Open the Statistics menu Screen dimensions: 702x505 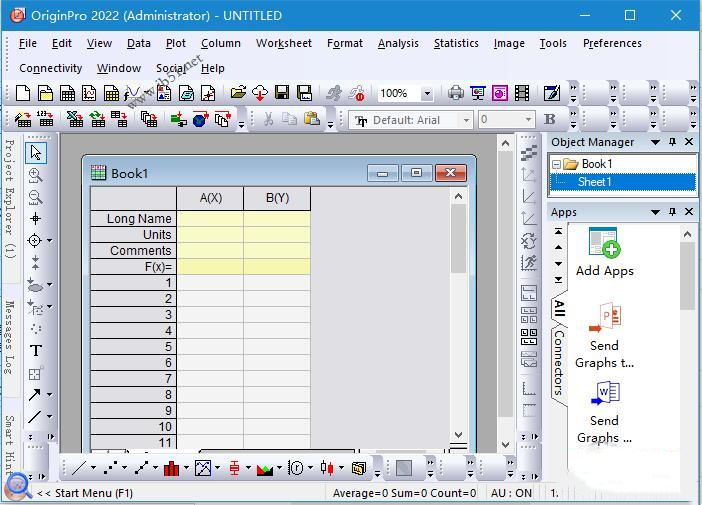[x=456, y=43]
